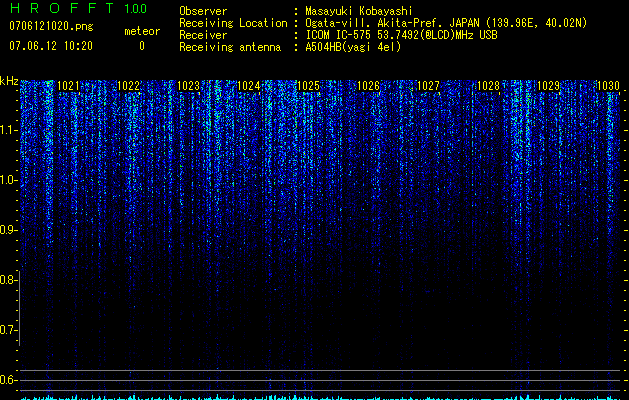This screenshot has height=400, width=629.
Task: Click the kHz axis unit label
Action: pos(9,81)
